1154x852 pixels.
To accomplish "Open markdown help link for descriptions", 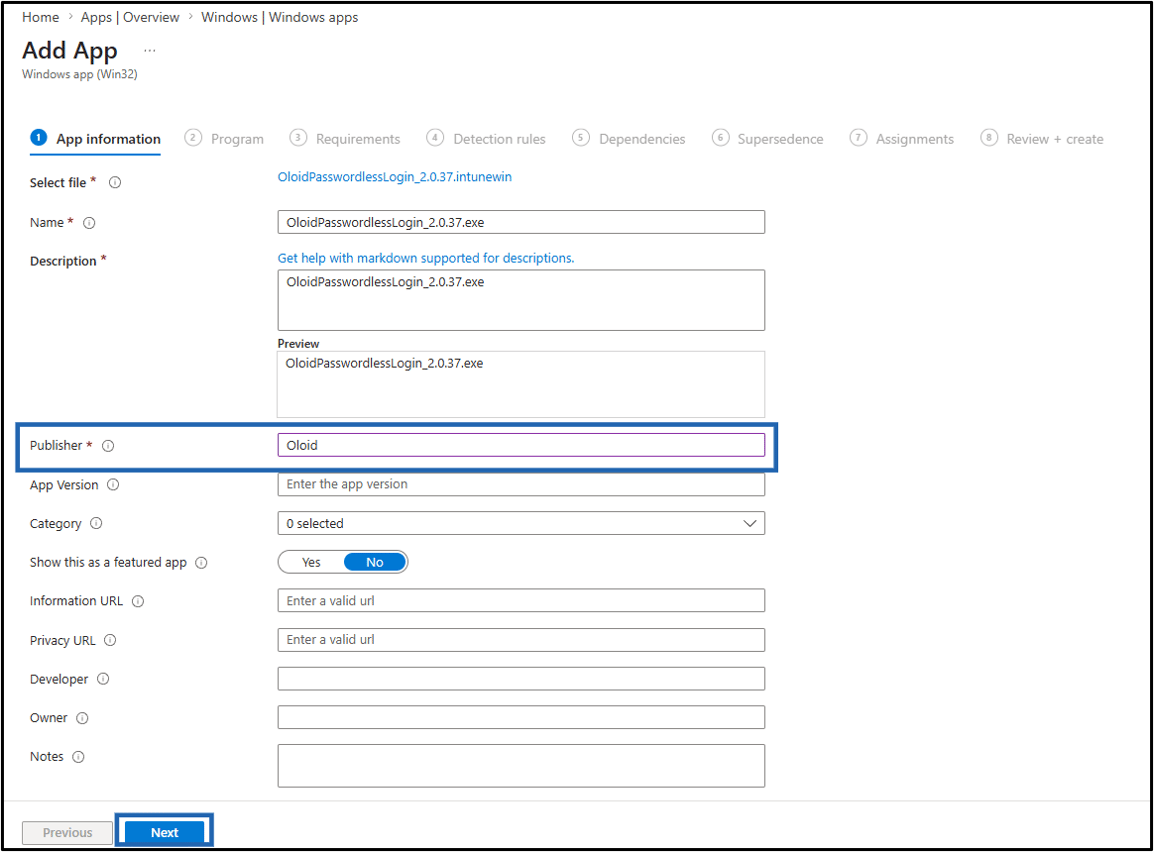I will click(425, 258).
